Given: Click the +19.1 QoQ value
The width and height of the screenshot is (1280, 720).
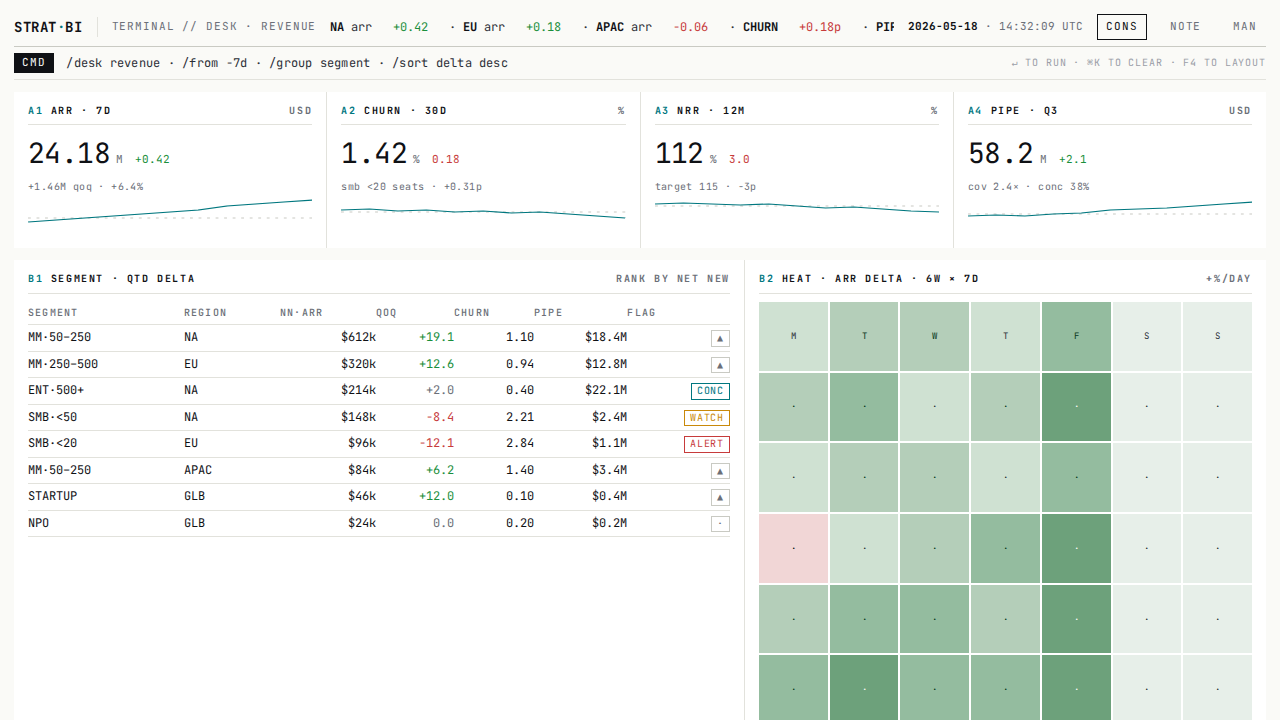Looking at the screenshot, I should 437,337.
